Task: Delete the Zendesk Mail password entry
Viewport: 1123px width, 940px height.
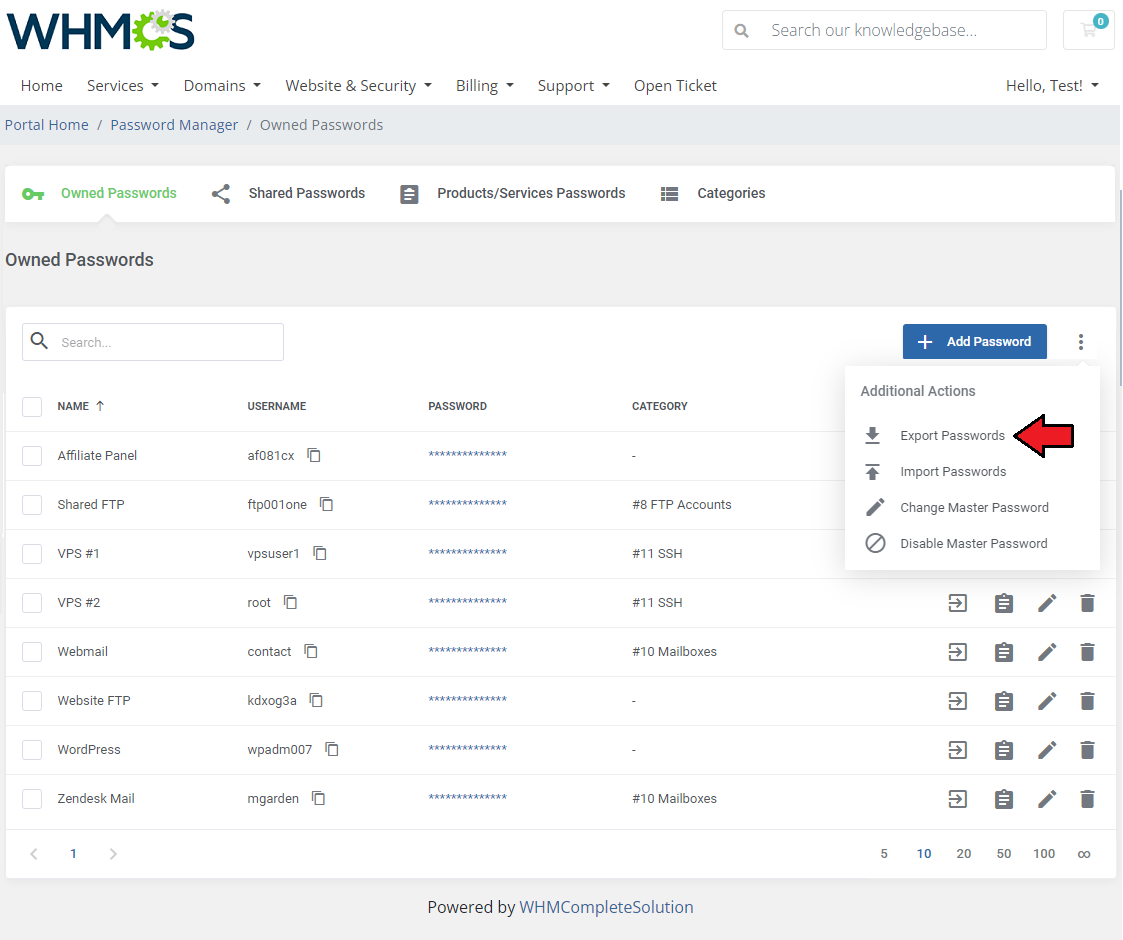Action: pos(1087,799)
